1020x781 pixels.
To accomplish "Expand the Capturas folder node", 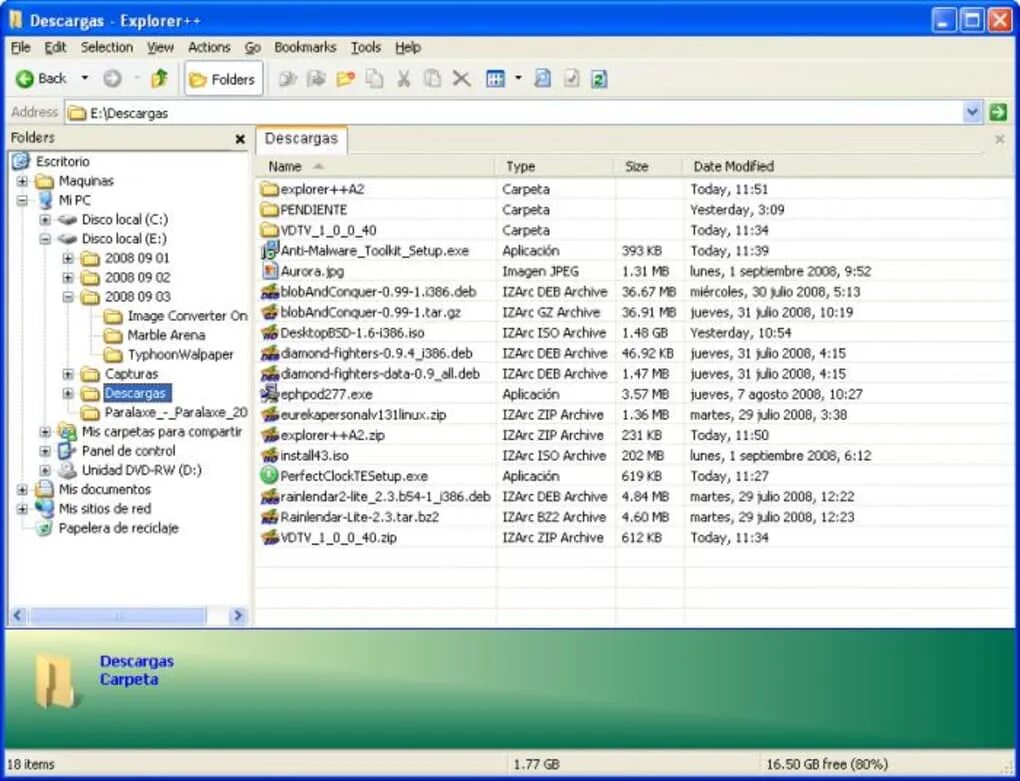I will tap(68, 374).
